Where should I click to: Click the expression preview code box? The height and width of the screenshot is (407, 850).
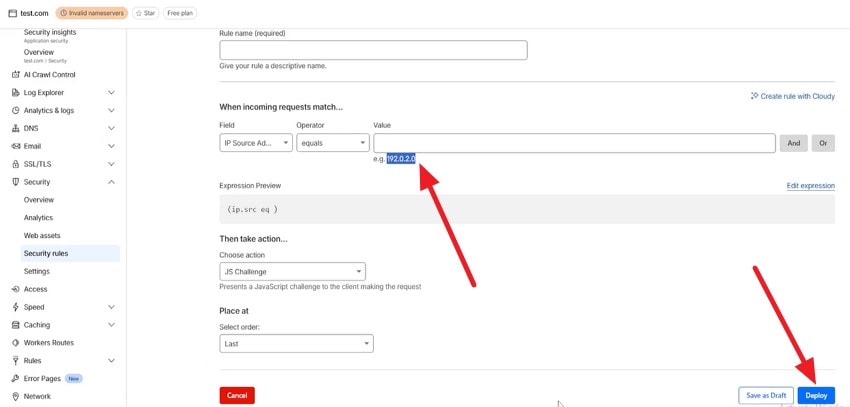[x=527, y=209]
